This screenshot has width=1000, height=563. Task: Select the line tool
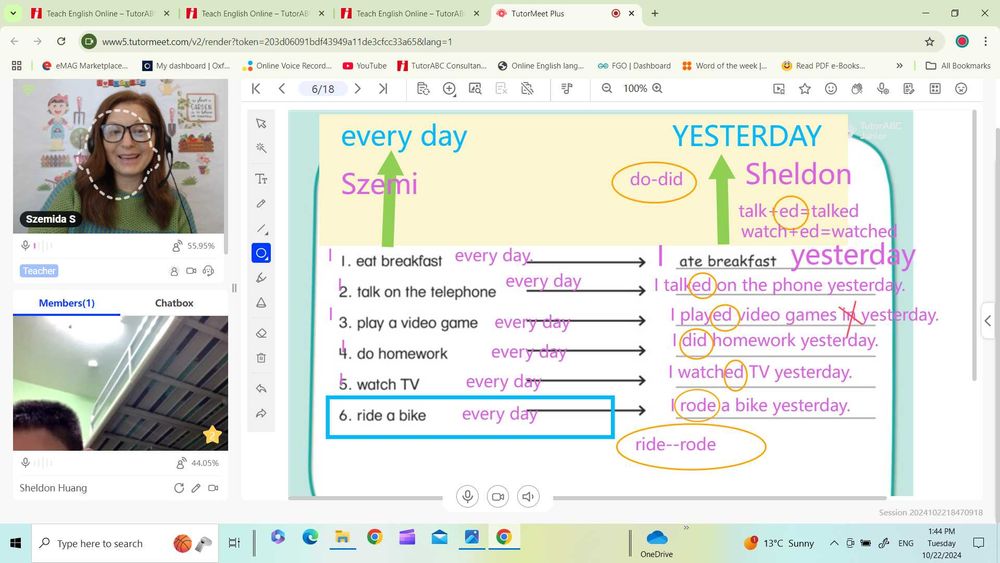(x=261, y=228)
